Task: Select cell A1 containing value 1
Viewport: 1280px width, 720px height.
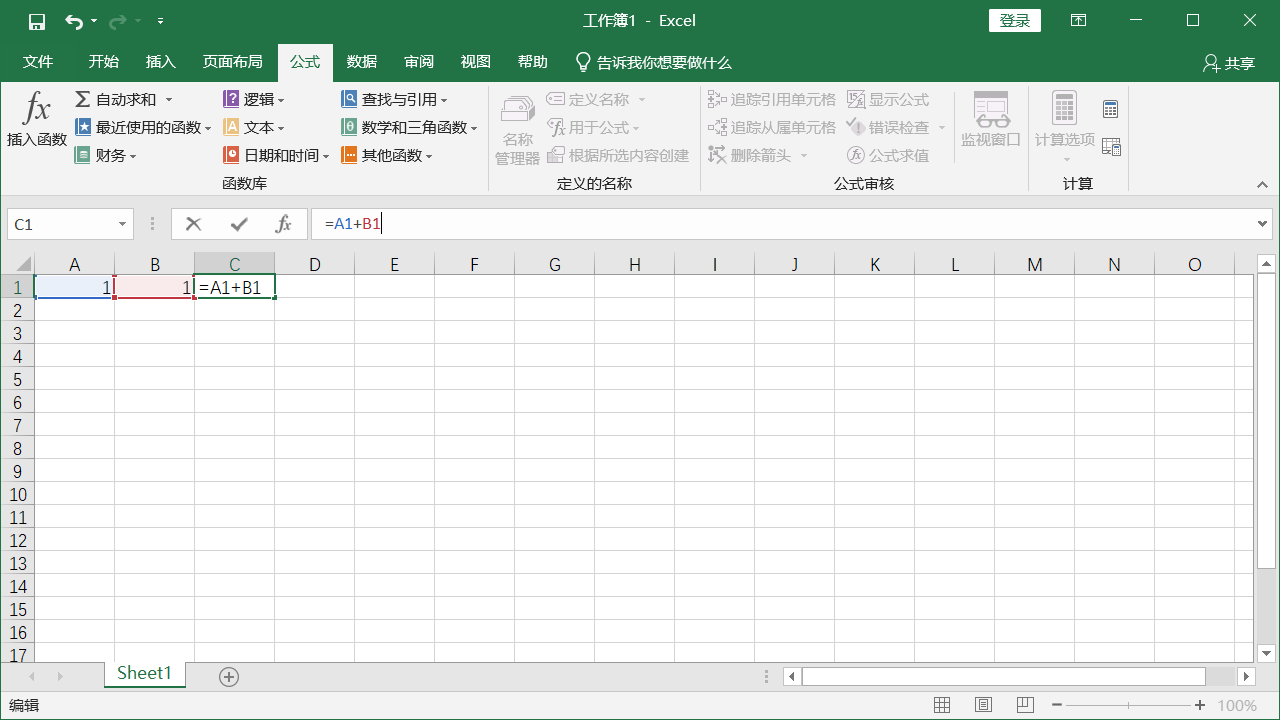Action: (74, 288)
